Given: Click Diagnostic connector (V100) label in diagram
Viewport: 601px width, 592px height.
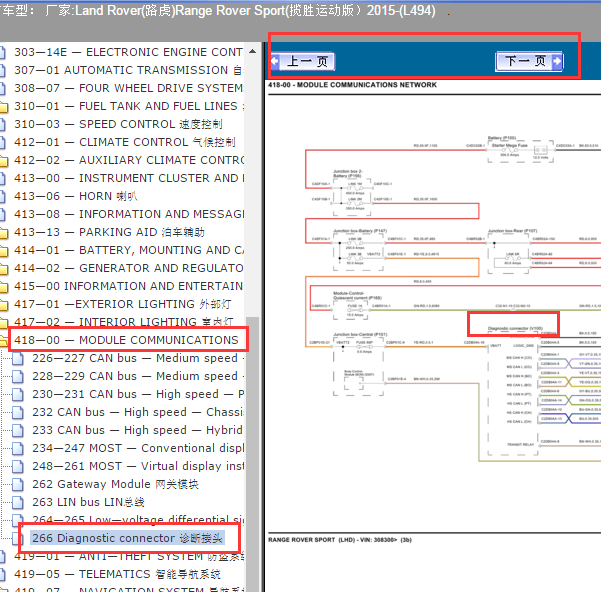Looking at the screenshot, I should point(515,328).
